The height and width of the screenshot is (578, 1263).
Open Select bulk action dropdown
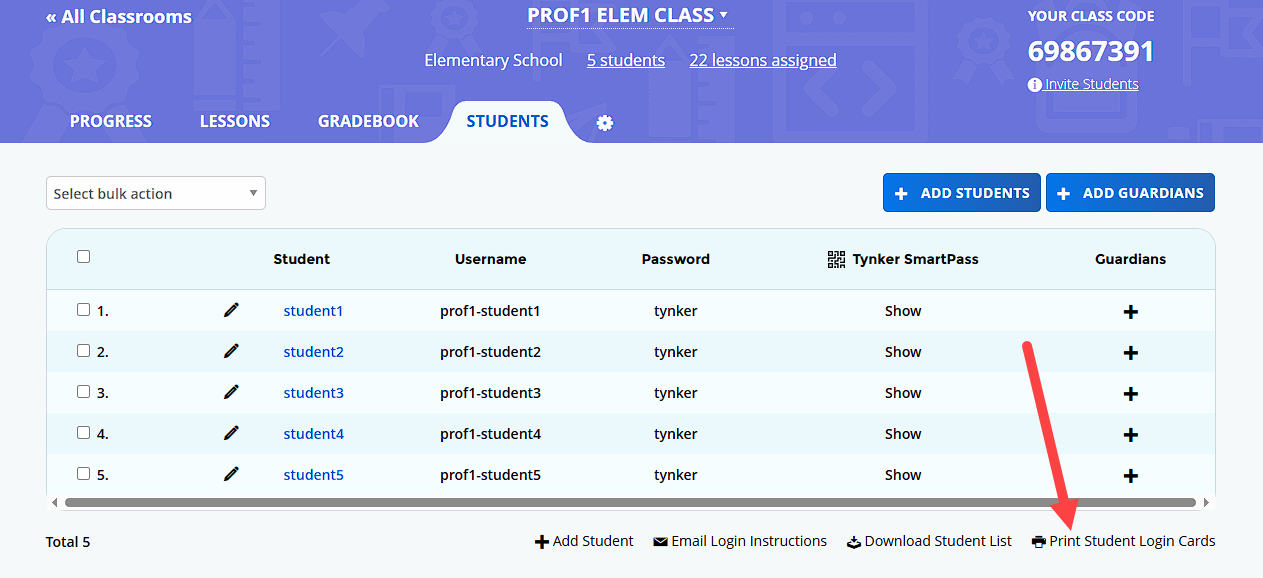(156, 194)
